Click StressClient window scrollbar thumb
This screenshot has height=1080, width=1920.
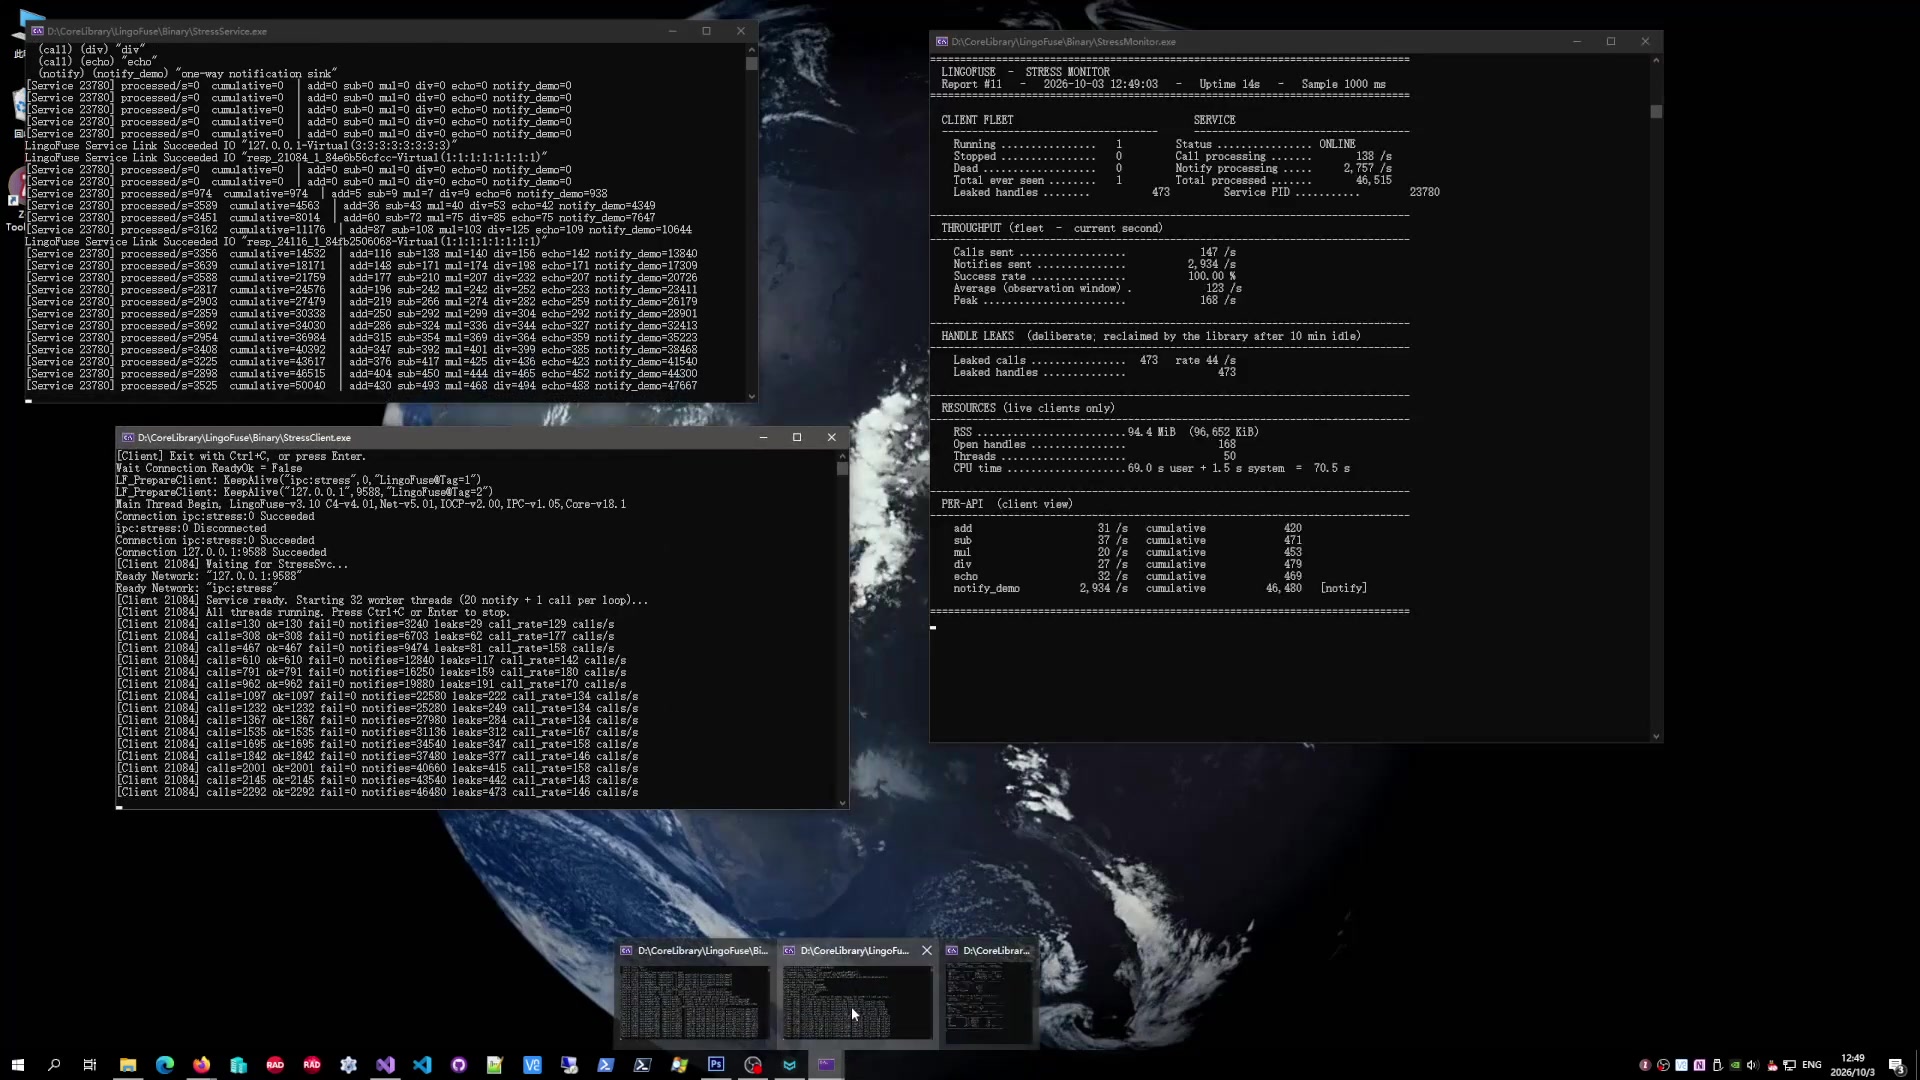point(842,468)
